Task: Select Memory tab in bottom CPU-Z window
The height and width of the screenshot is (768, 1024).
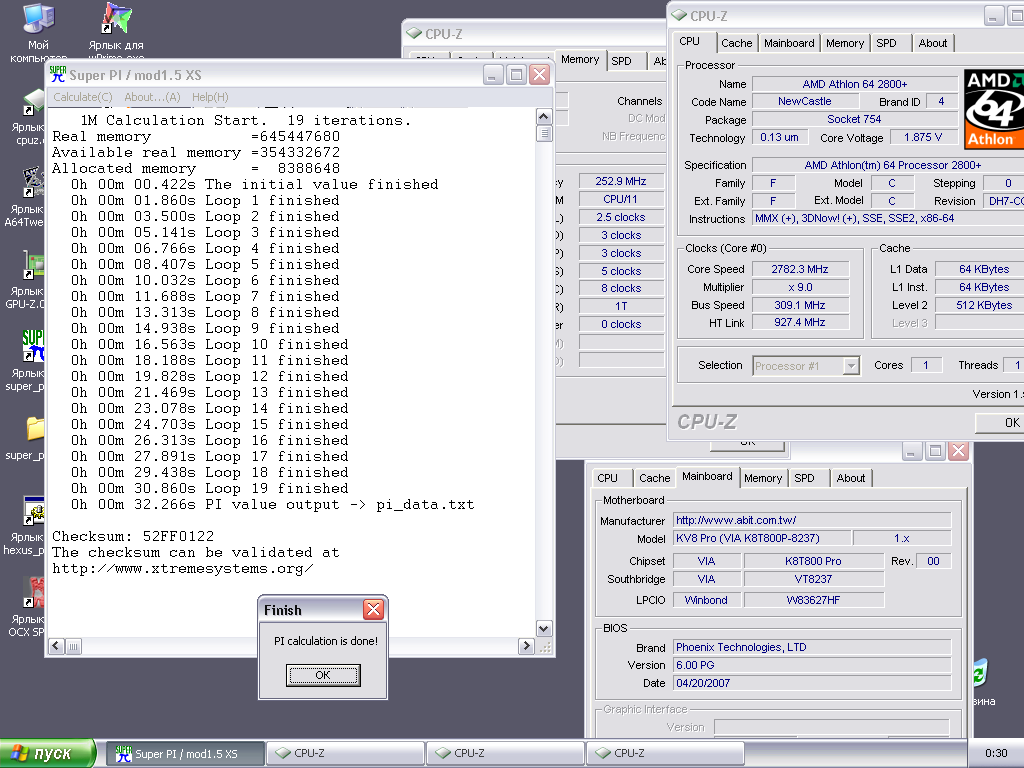Action: click(763, 478)
